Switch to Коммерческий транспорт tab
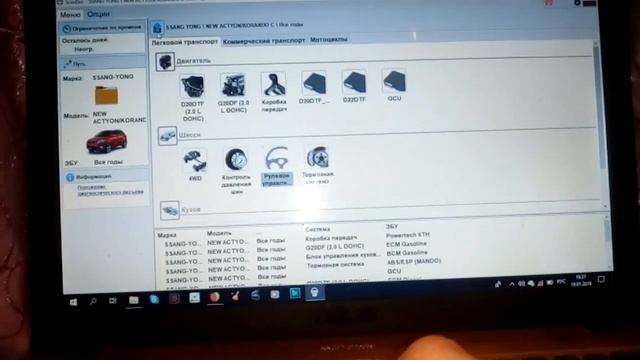Image resolution: width=640 pixels, height=360 pixels. click(x=264, y=41)
